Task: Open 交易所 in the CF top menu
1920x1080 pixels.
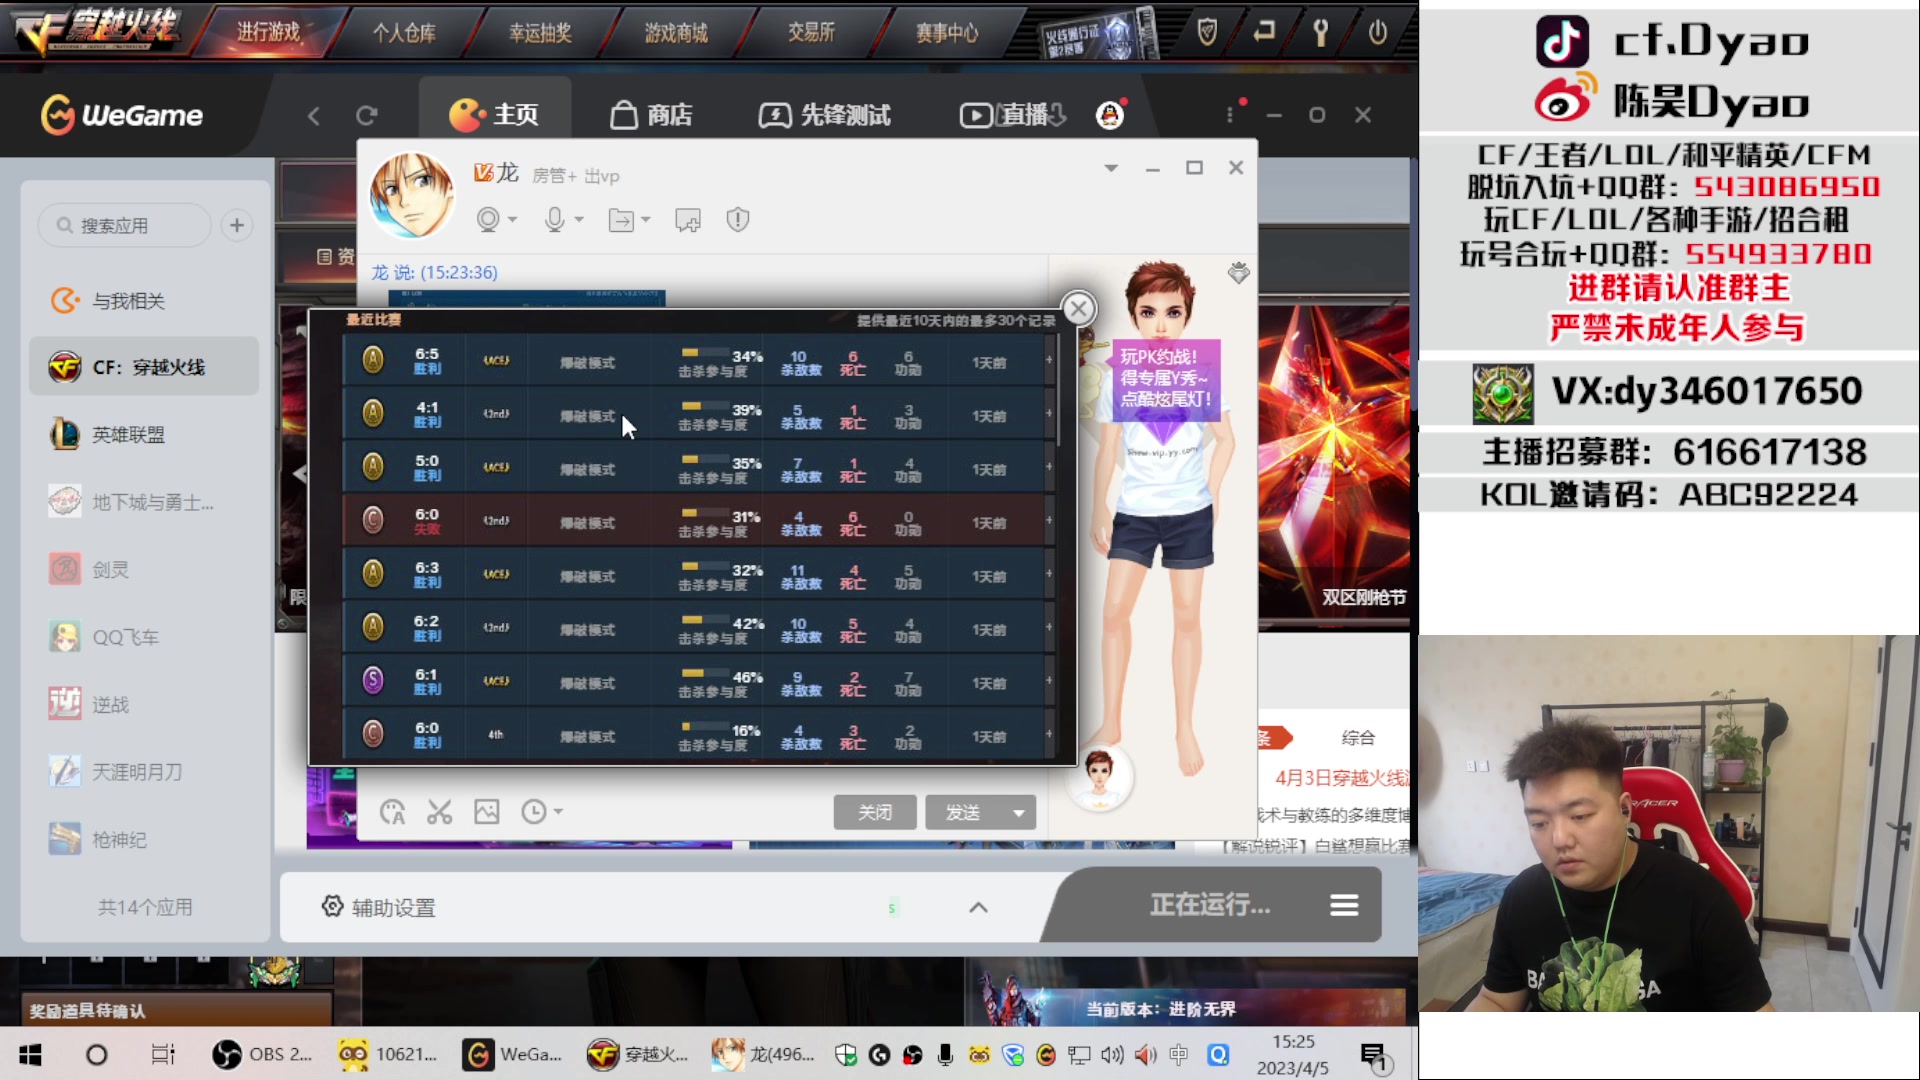Action: click(x=811, y=33)
